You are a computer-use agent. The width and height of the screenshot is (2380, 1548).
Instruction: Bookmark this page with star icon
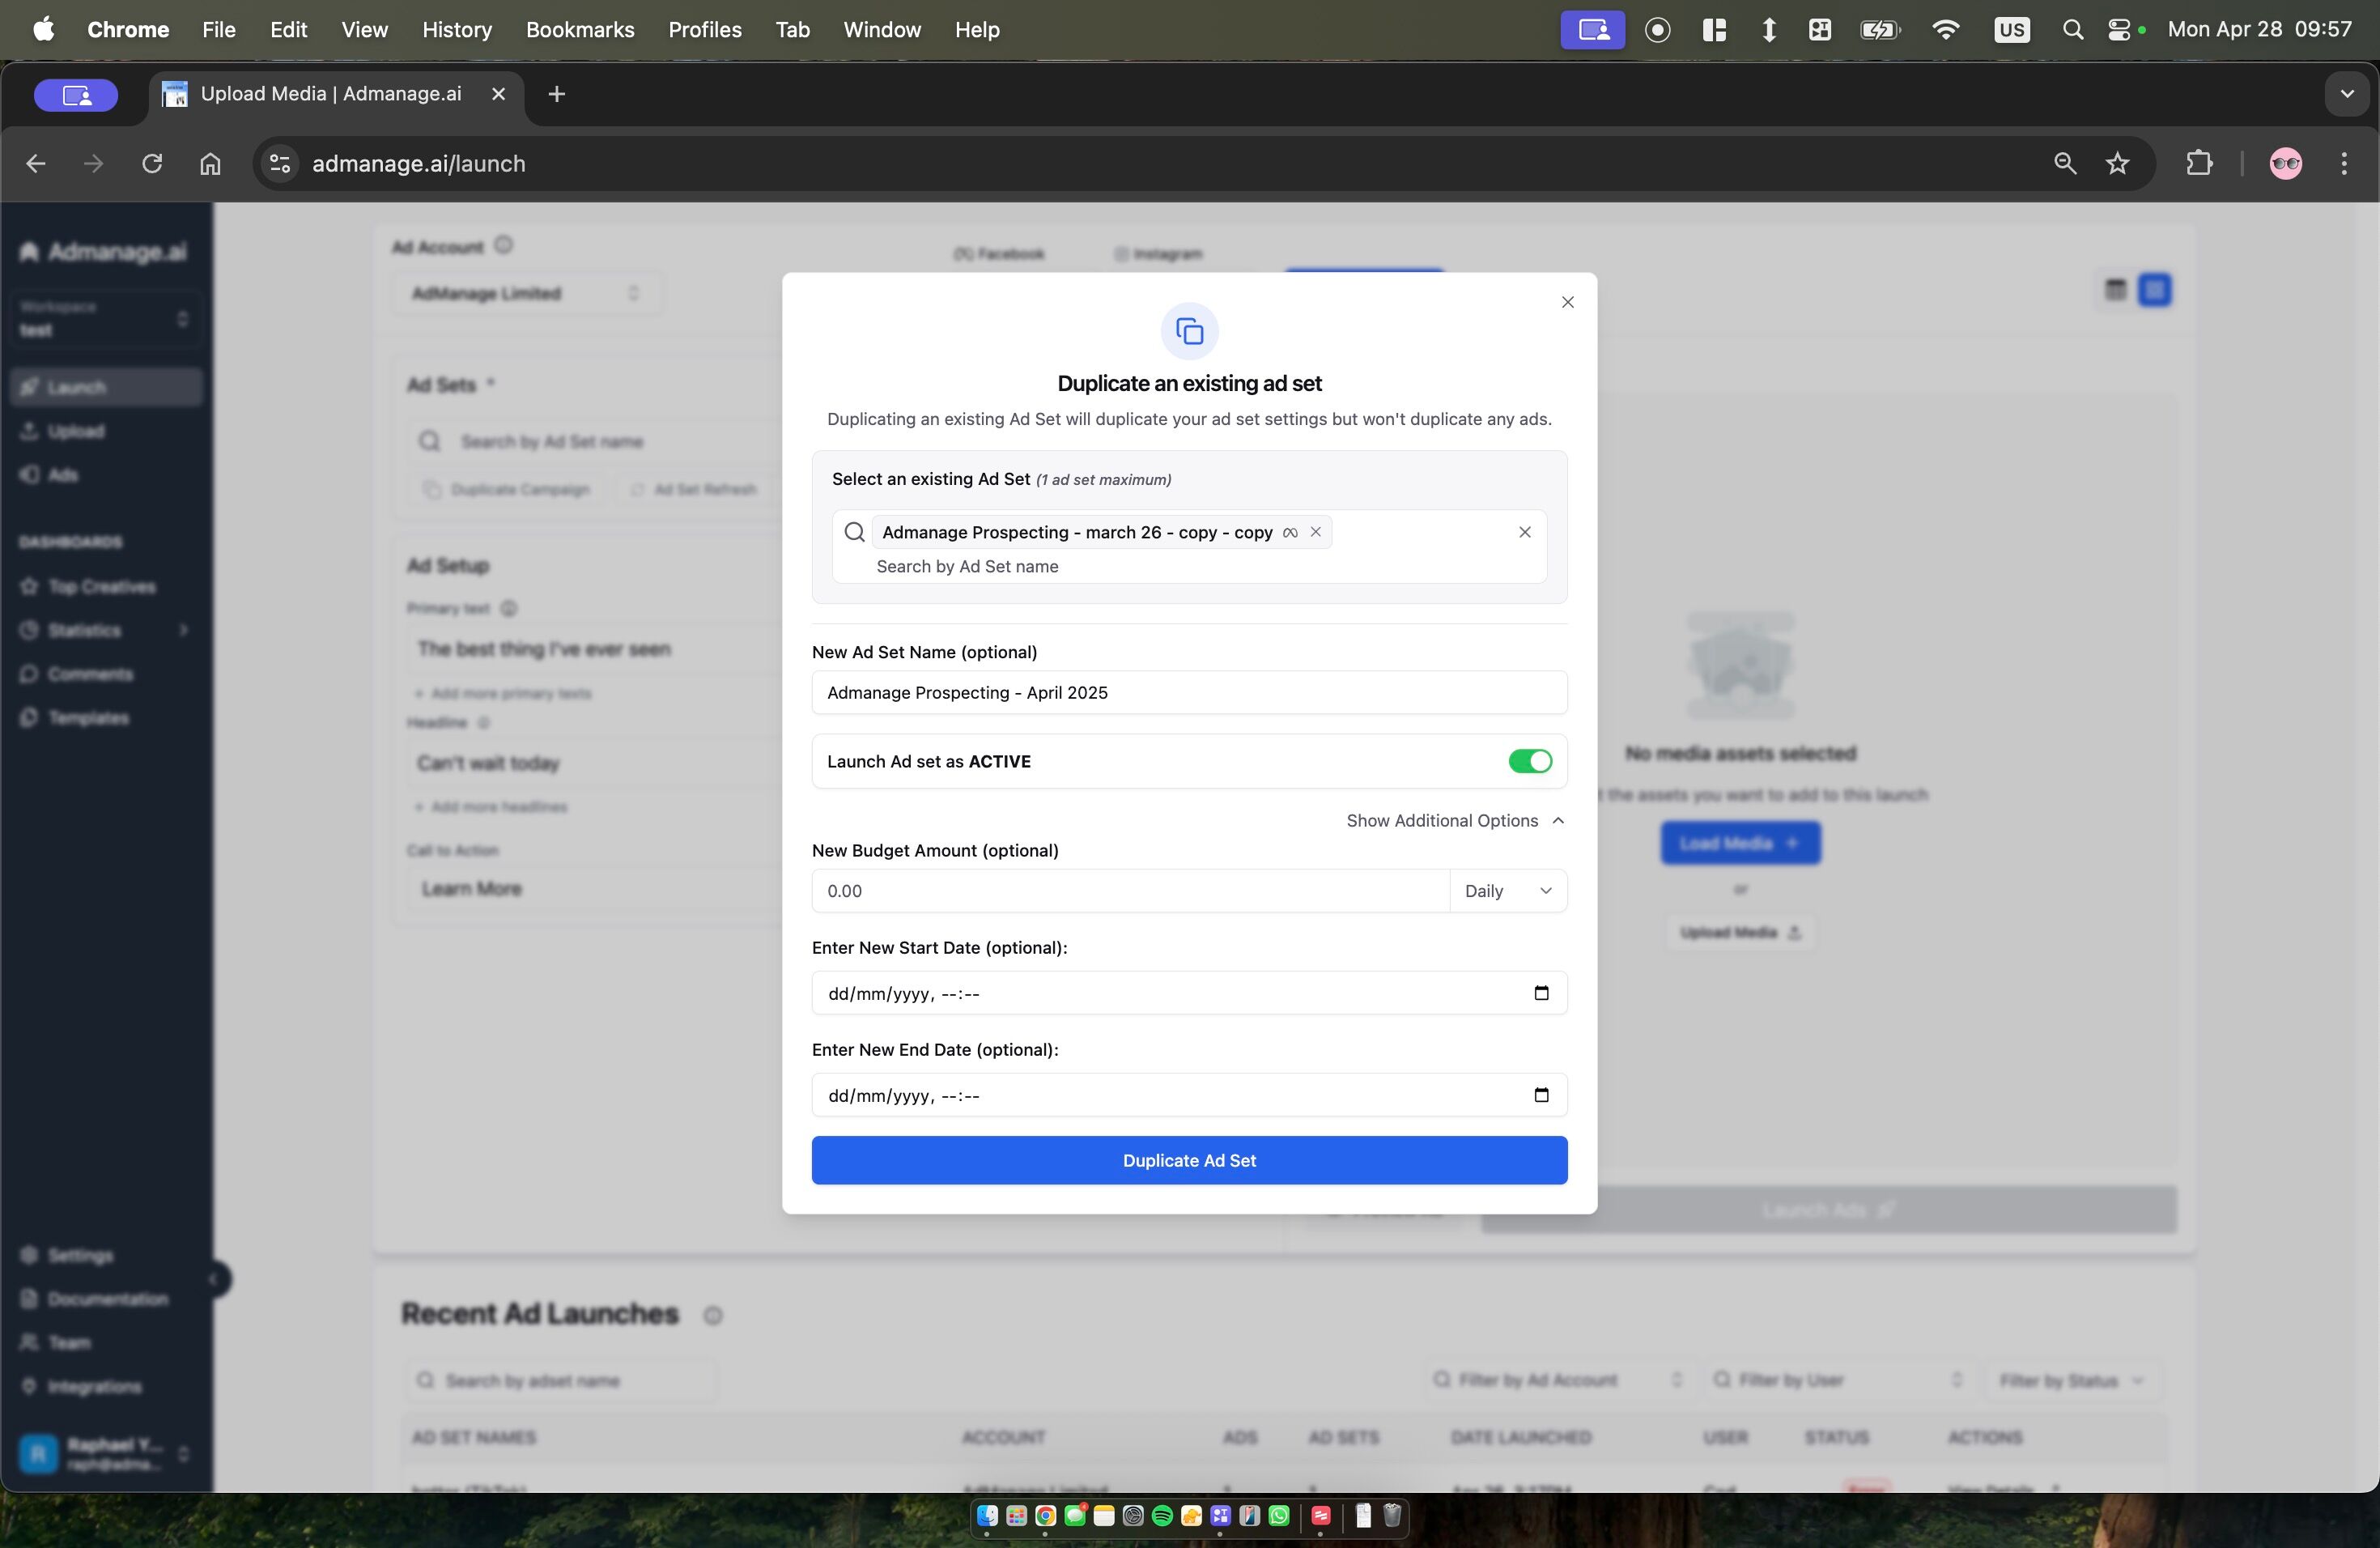tap(2117, 163)
